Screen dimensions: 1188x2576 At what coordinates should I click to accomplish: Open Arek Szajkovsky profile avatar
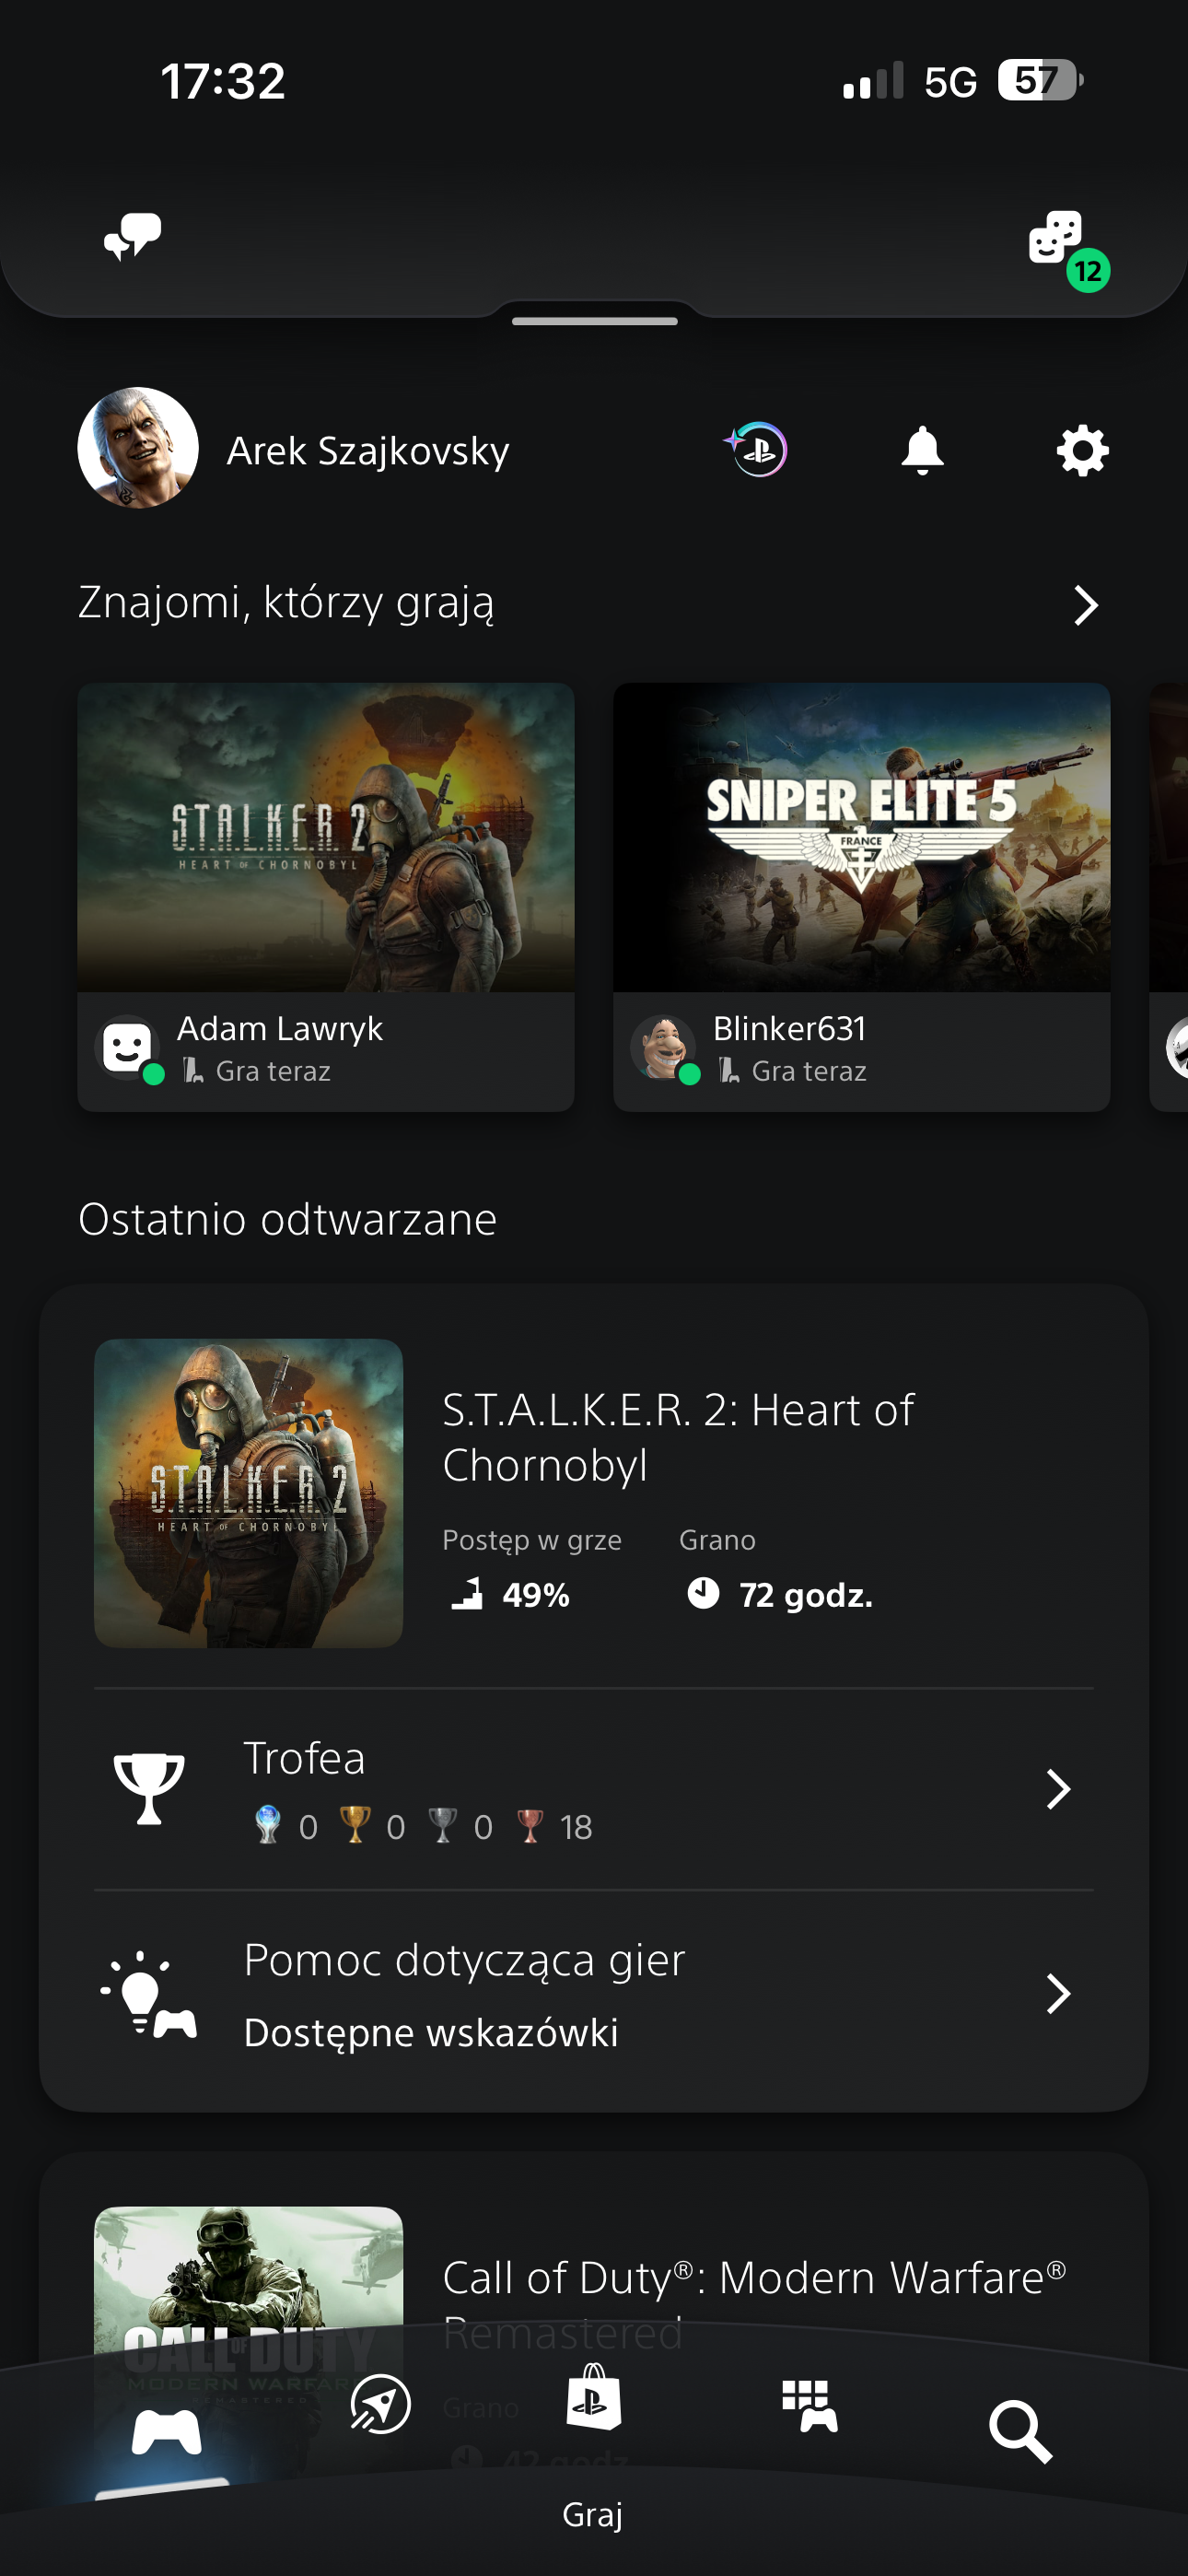(138, 448)
